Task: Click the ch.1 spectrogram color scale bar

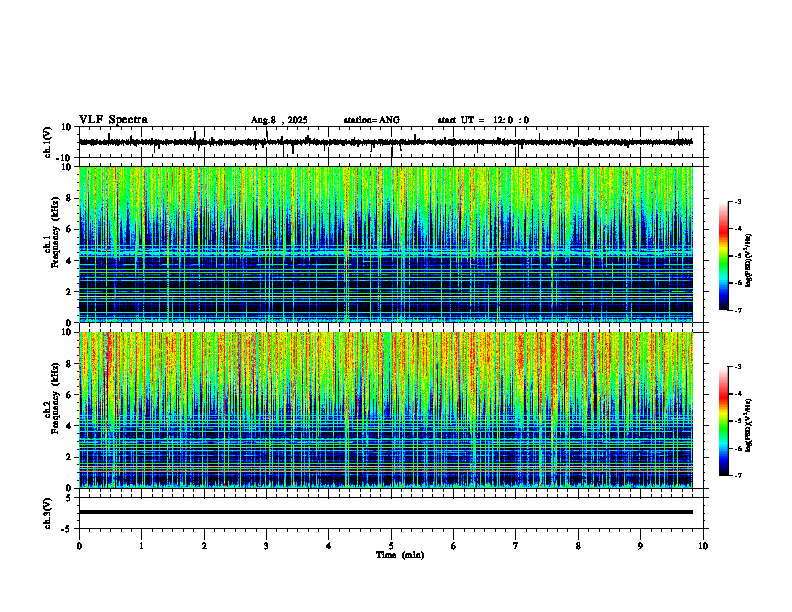Action: (x=723, y=256)
